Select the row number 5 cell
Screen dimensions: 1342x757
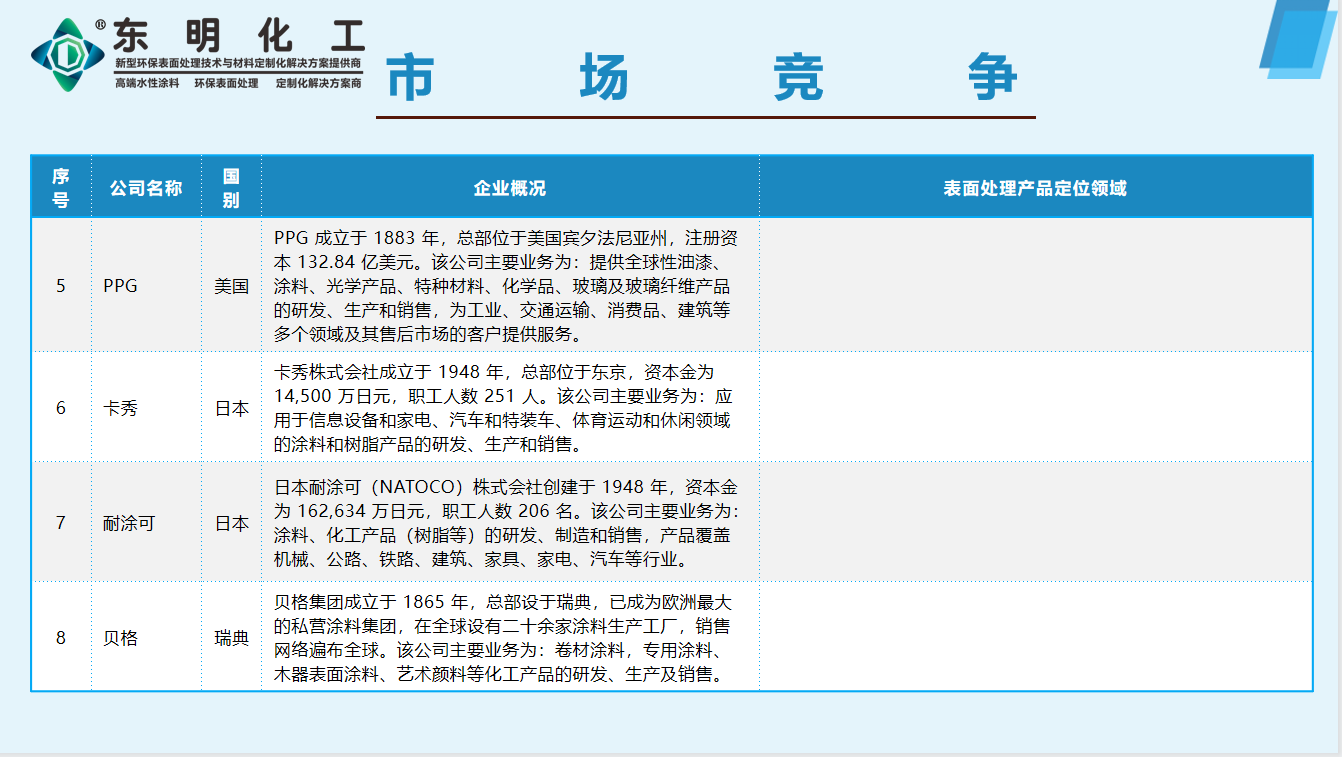coord(61,285)
